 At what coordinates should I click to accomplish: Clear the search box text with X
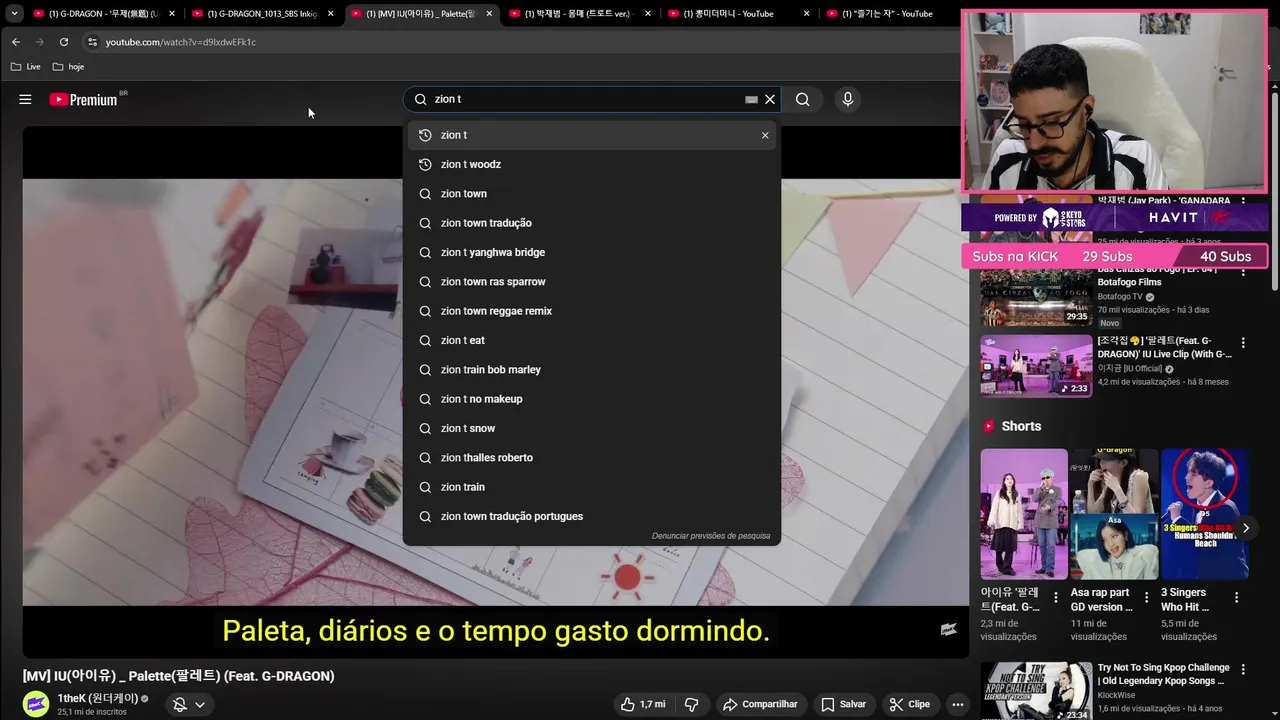770,99
